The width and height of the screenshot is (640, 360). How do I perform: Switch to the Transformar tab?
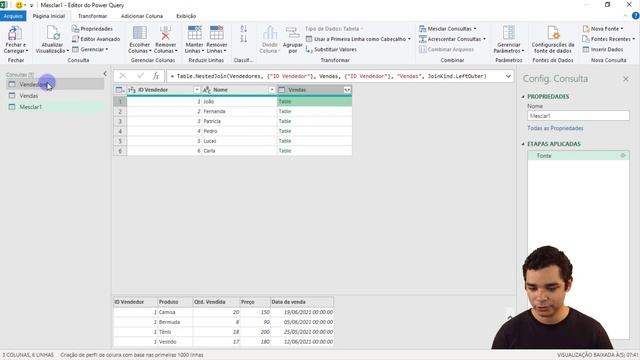tap(92, 16)
